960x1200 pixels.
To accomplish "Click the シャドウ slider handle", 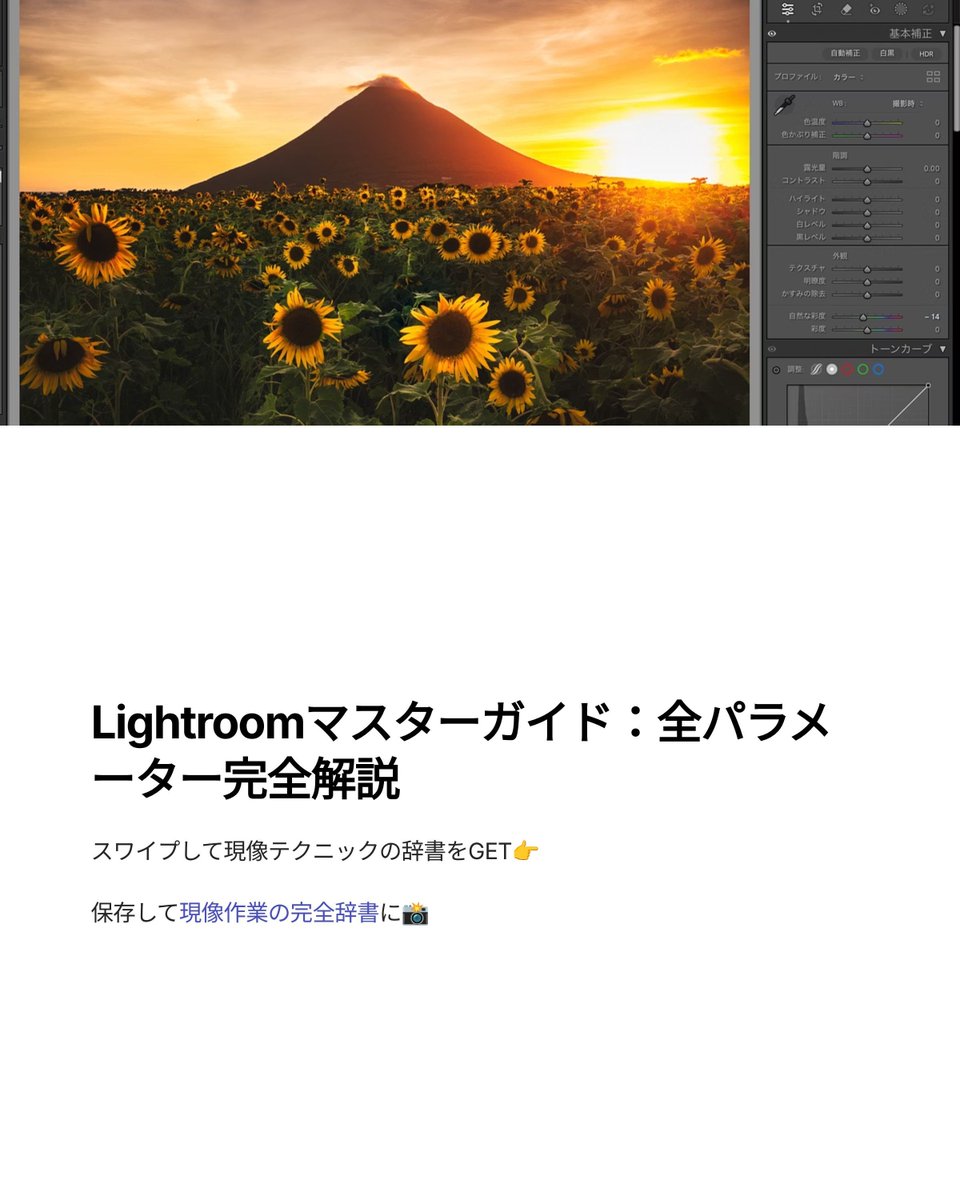I will pyautogui.click(x=867, y=213).
